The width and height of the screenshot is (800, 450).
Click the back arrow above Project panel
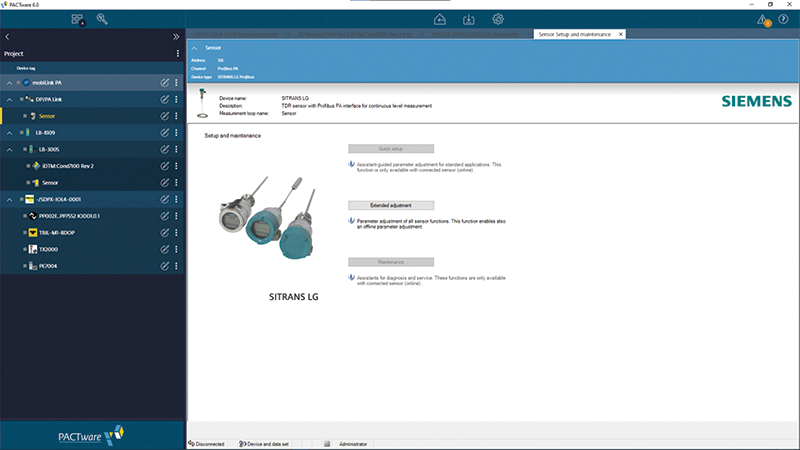click(x=7, y=37)
